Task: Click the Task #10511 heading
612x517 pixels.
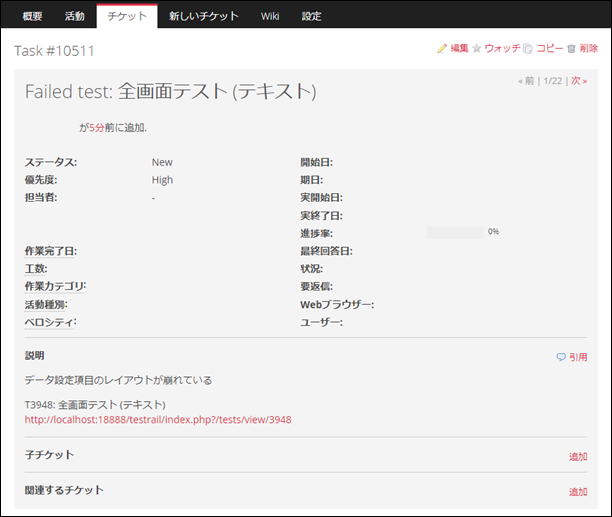Action: point(56,51)
